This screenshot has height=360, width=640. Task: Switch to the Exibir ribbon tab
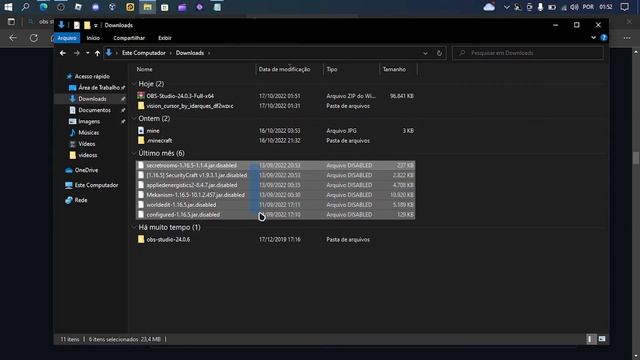(x=165, y=38)
